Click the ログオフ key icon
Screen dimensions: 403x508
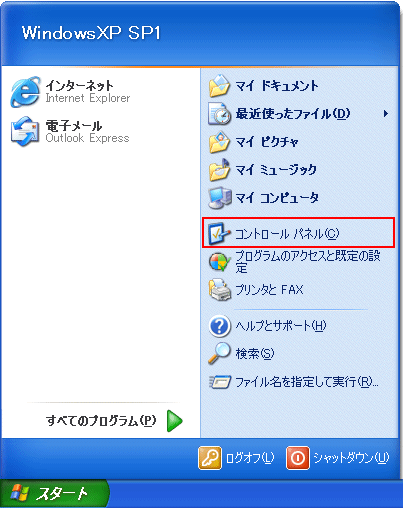pos(210,458)
